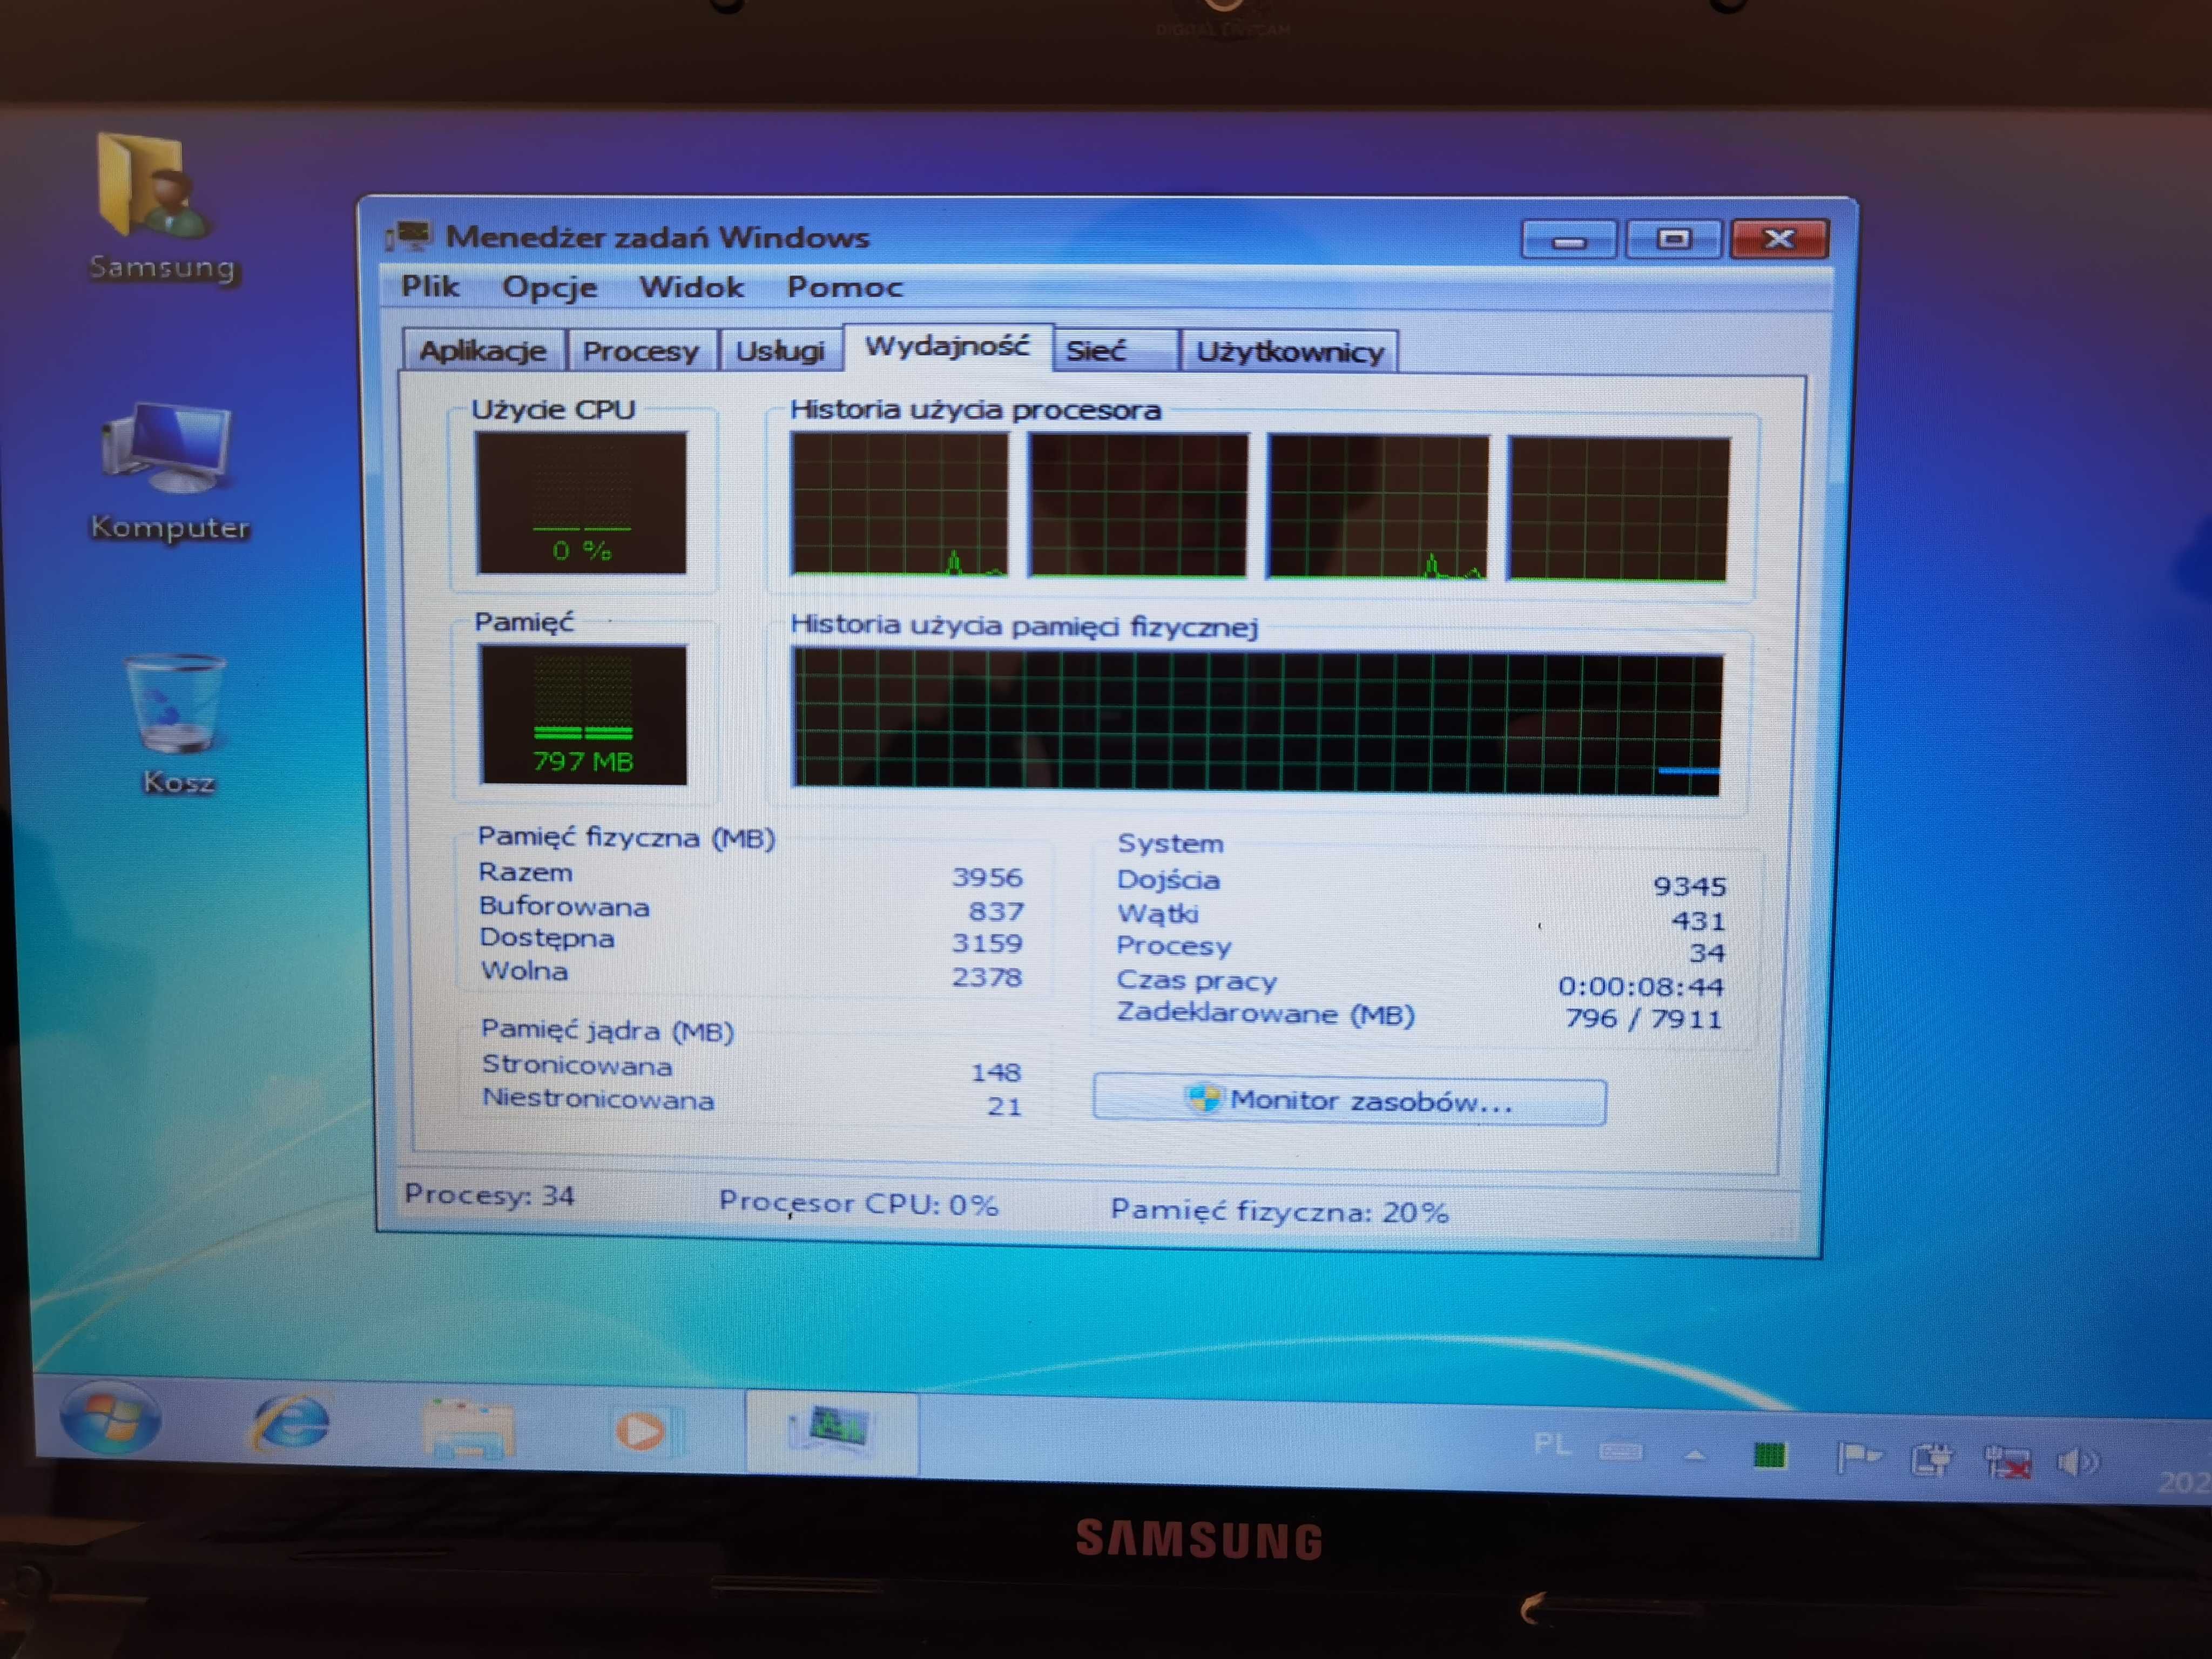Screen dimensions: 2212x1659
Task: Click the Zadeklarowane value 796 / 7911
Action: 1644,1018
